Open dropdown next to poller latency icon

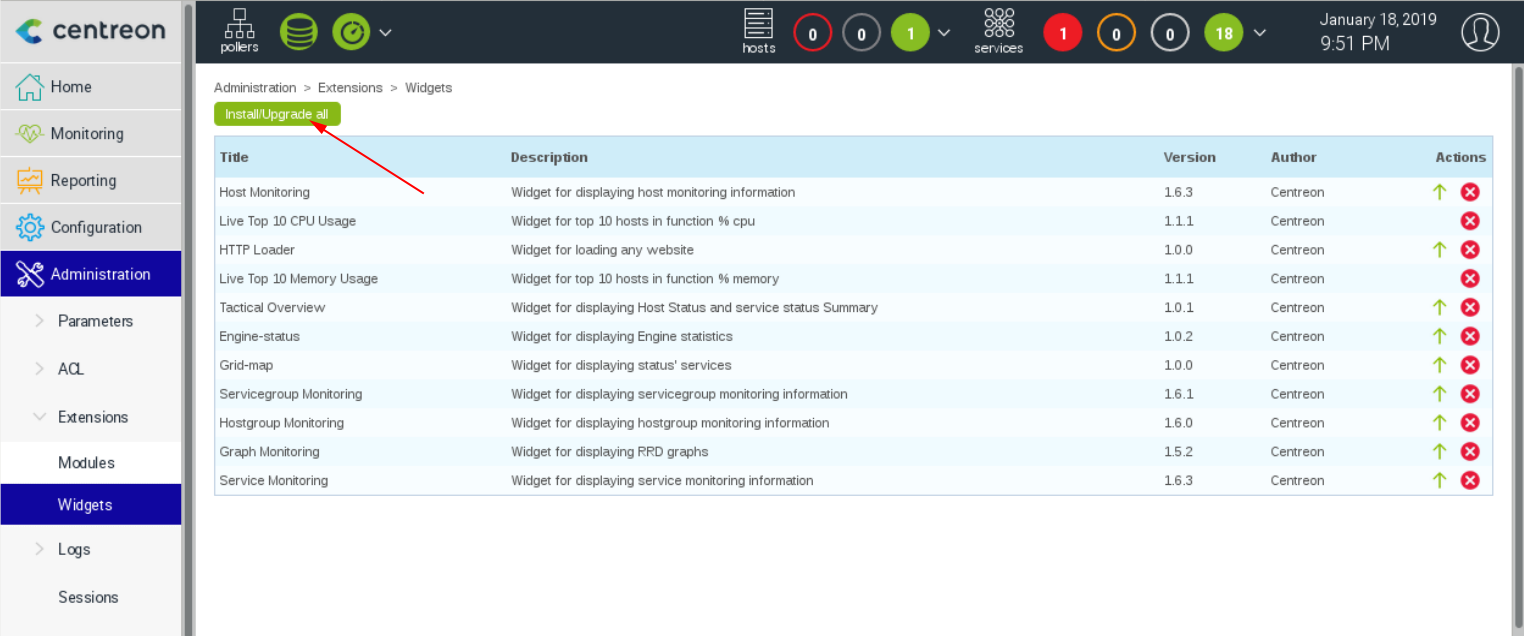click(385, 32)
